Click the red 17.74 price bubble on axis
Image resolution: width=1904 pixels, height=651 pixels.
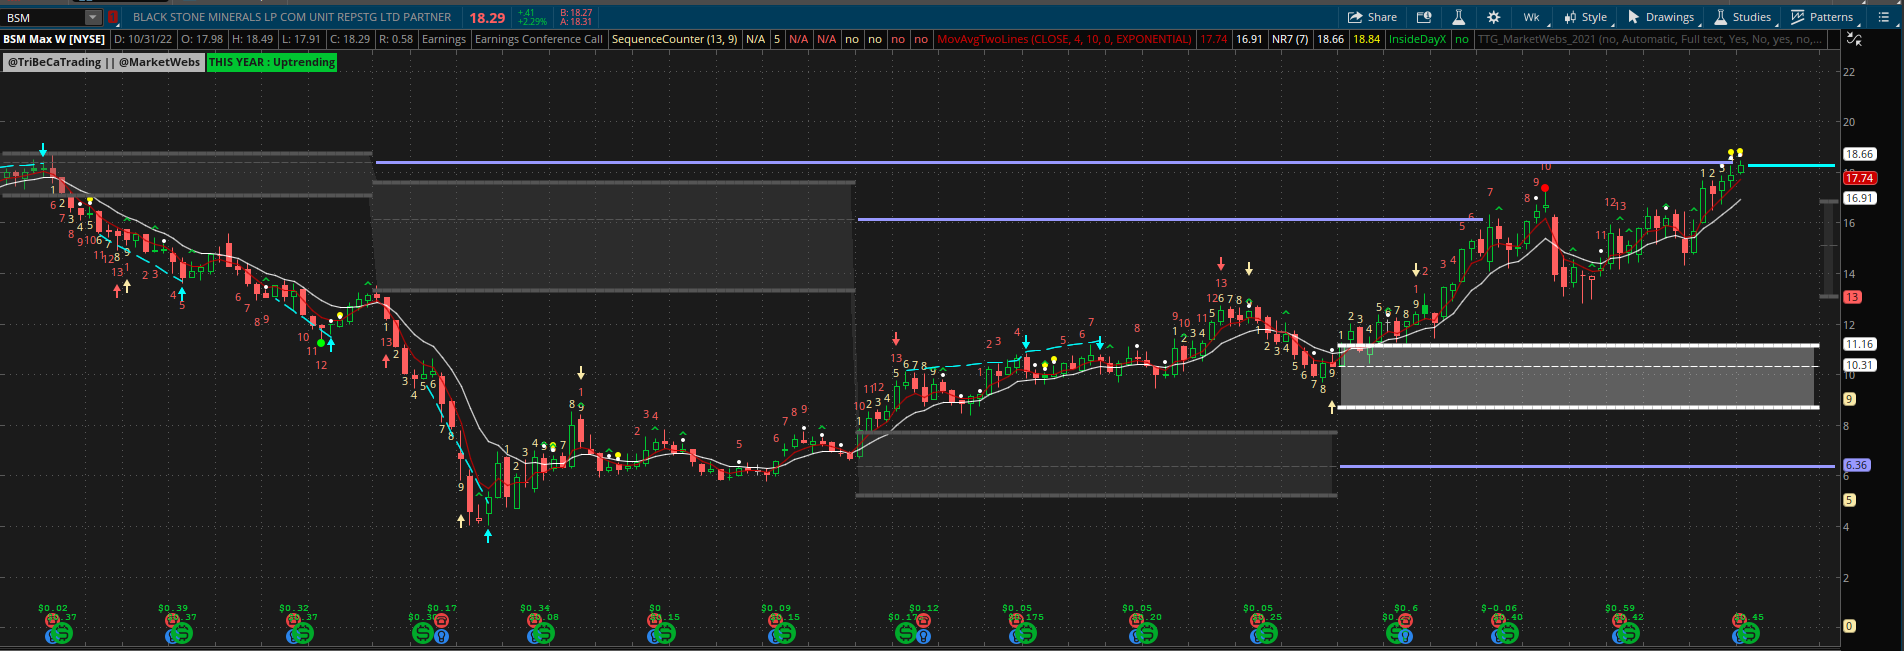click(x=1859, y=178)
